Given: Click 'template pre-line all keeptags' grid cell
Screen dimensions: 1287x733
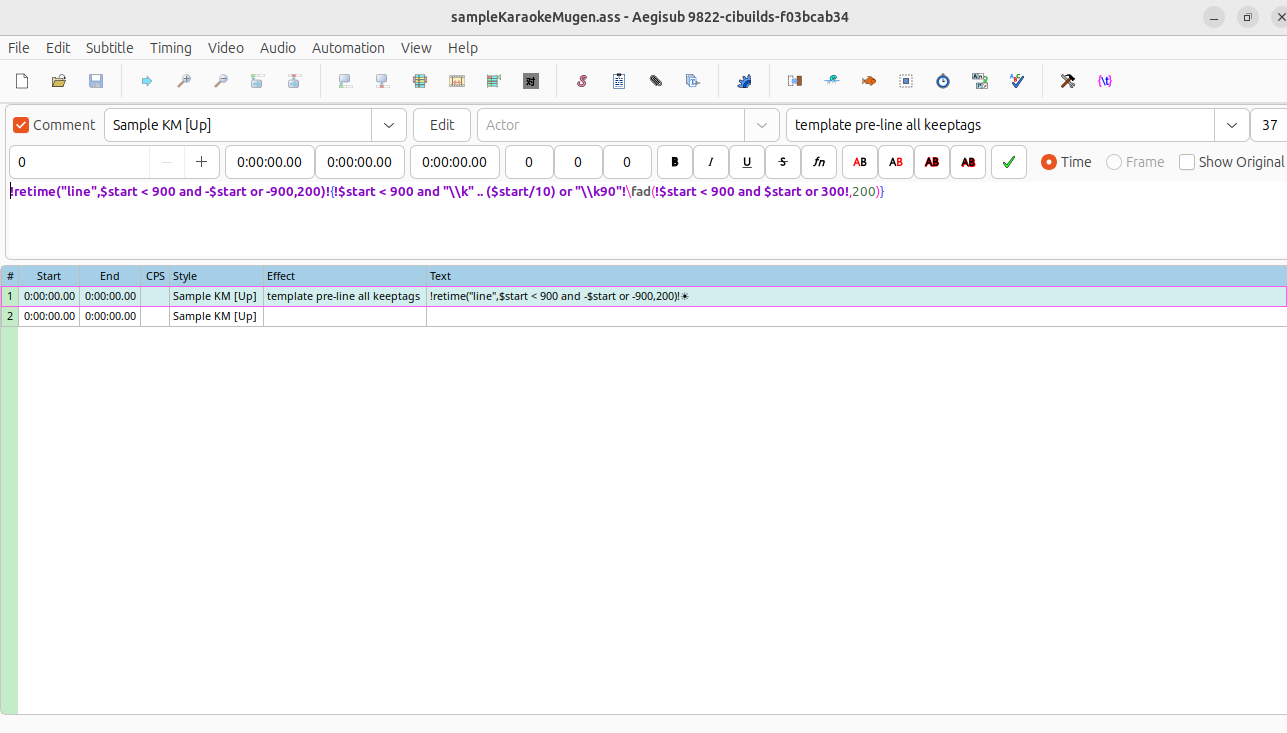Looking at the screenshot, I should (344, 296).
